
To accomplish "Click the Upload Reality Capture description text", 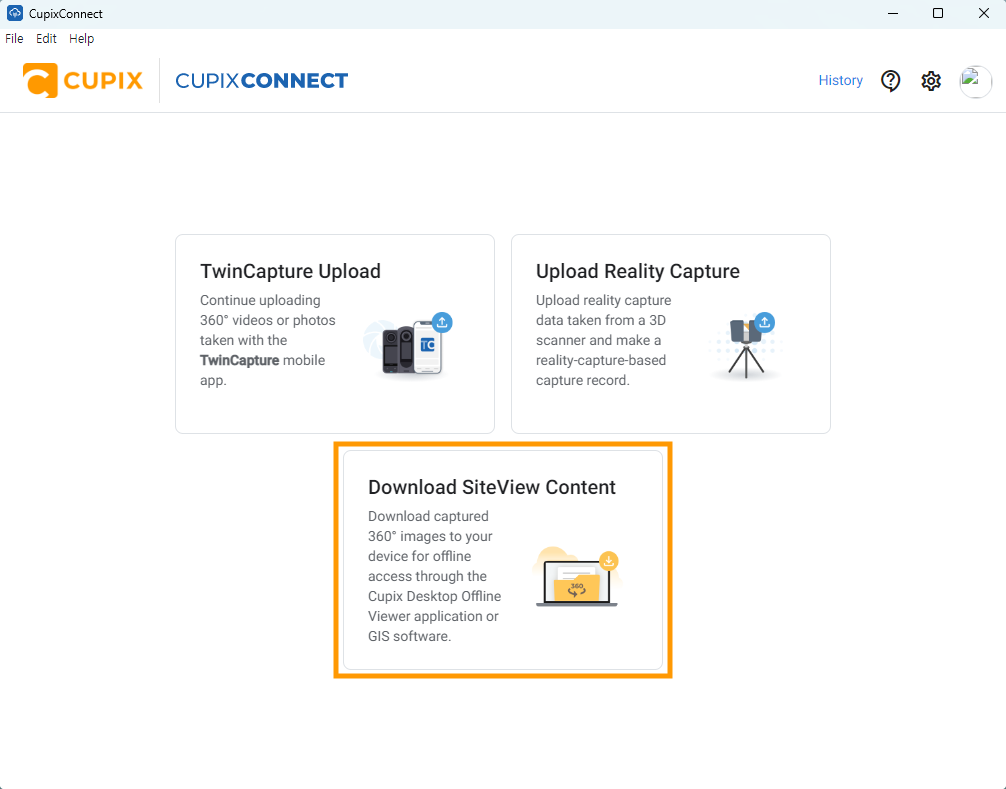I will point(604,340).
